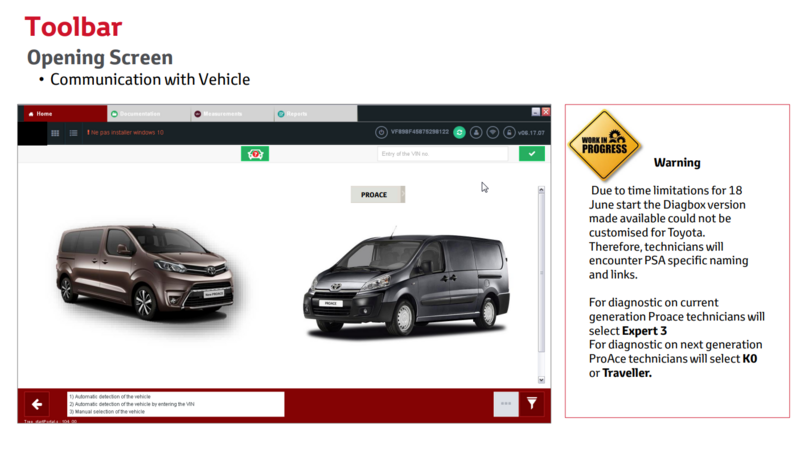Image resolution: width=800 pixels, height=449 pixels.
Task: Close the Diagbox window
Action: point(546,112)
